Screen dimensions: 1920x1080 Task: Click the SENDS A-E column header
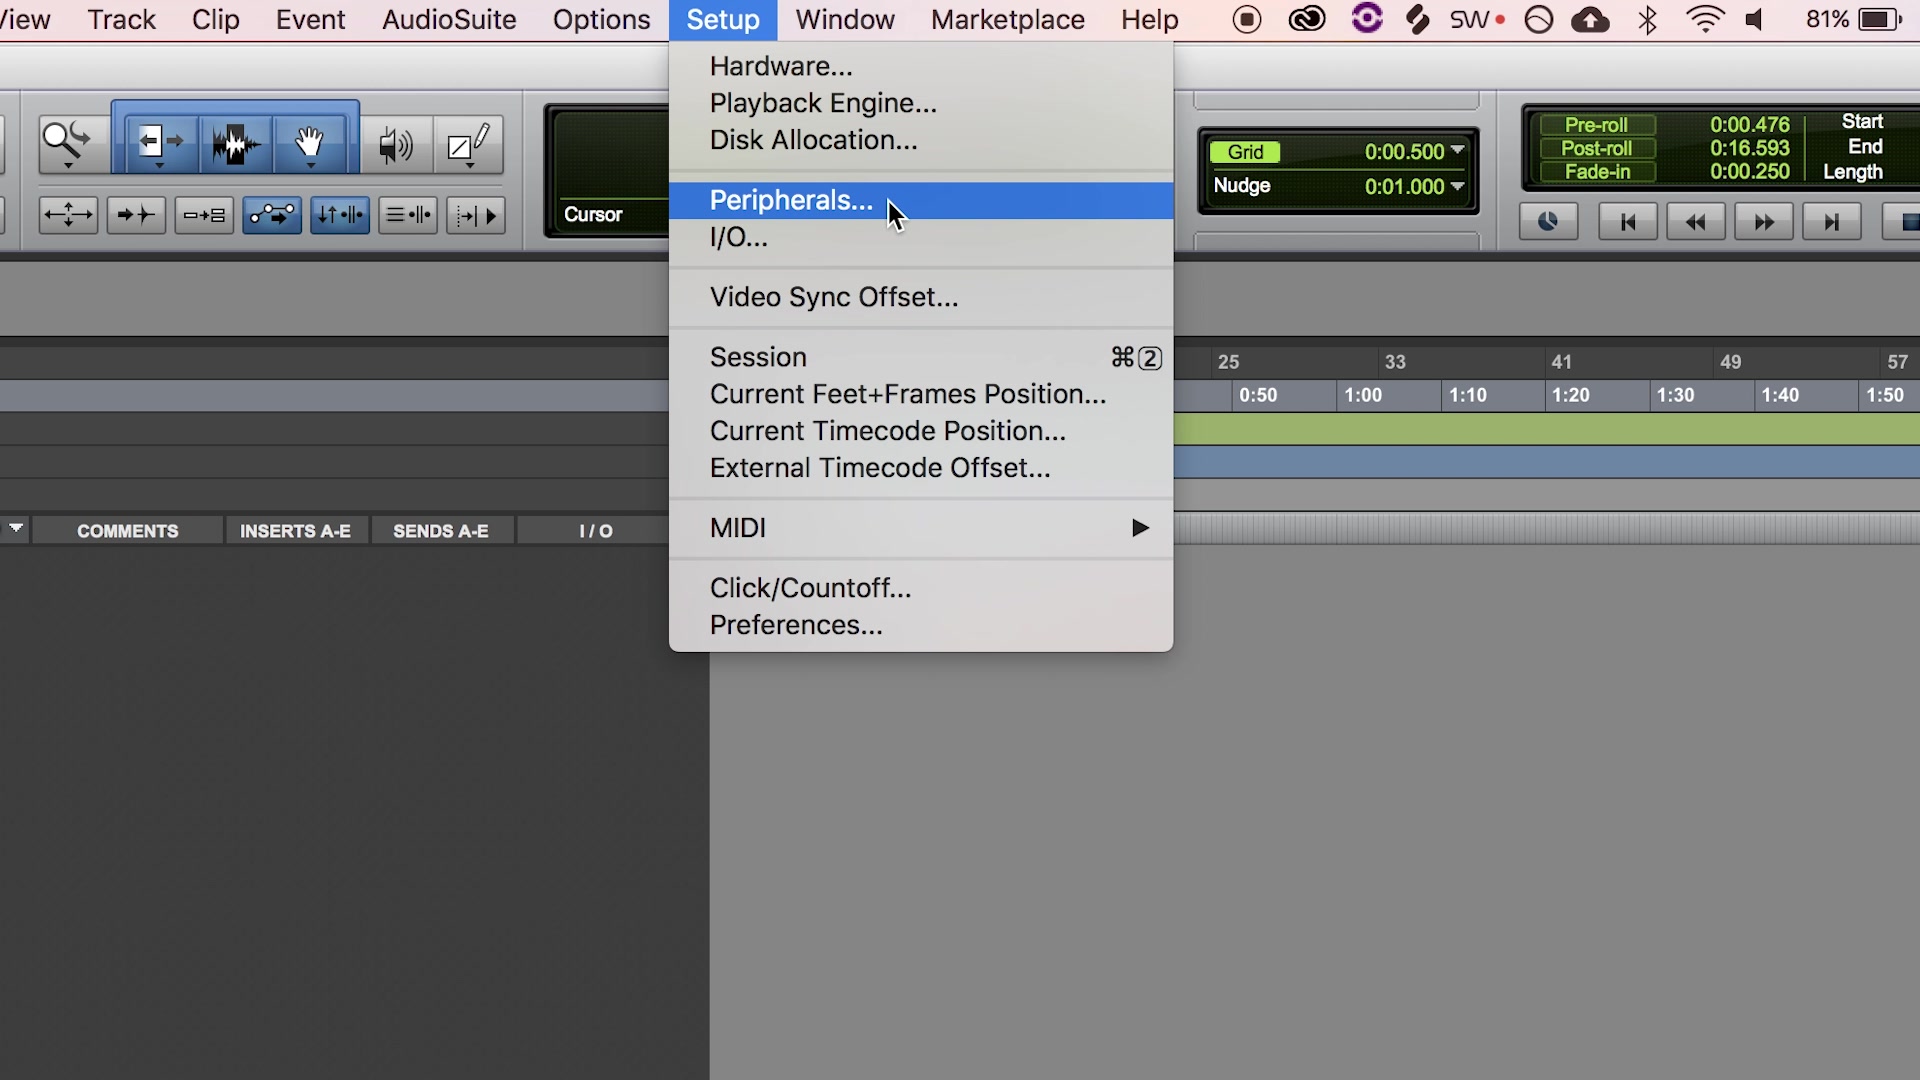[x=441, y=531]
